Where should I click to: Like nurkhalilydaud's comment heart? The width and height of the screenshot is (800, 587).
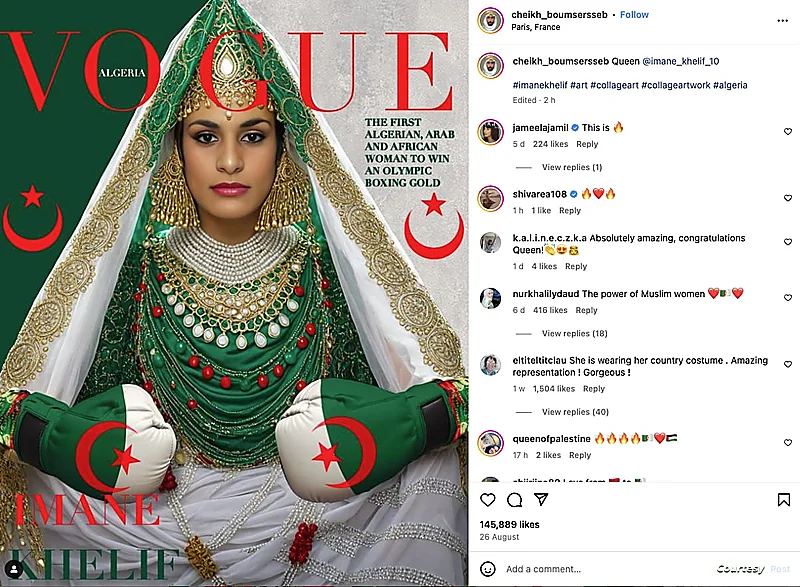point(788,297)
